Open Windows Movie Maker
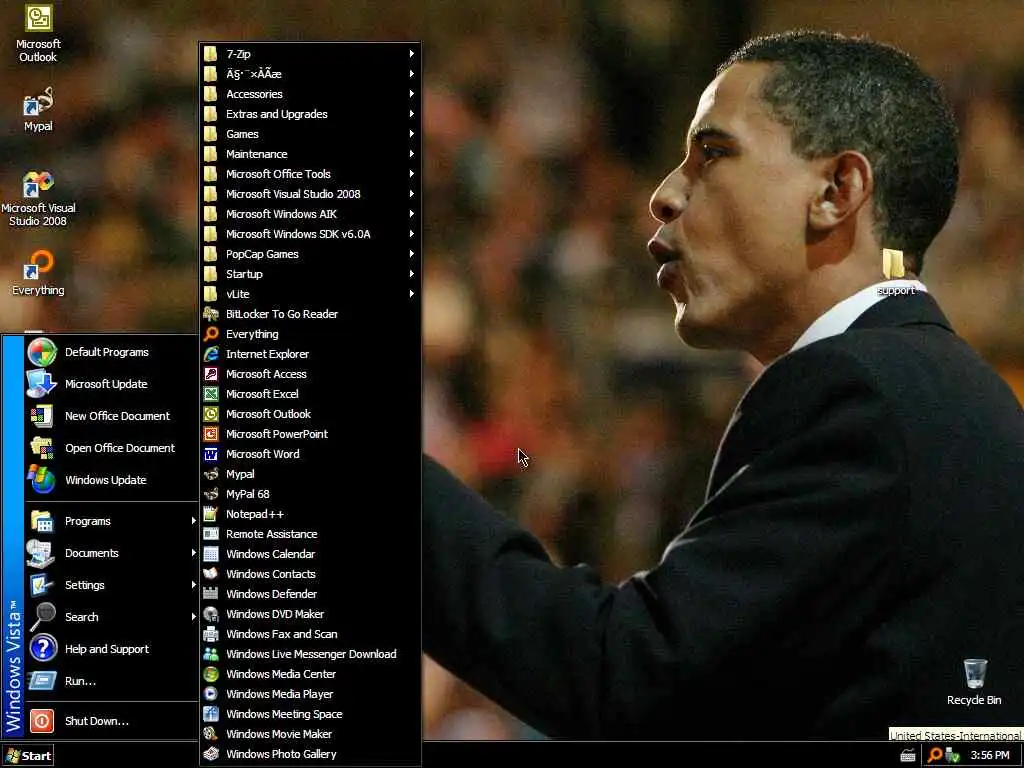1024x768 pixels. click(310, 734)
